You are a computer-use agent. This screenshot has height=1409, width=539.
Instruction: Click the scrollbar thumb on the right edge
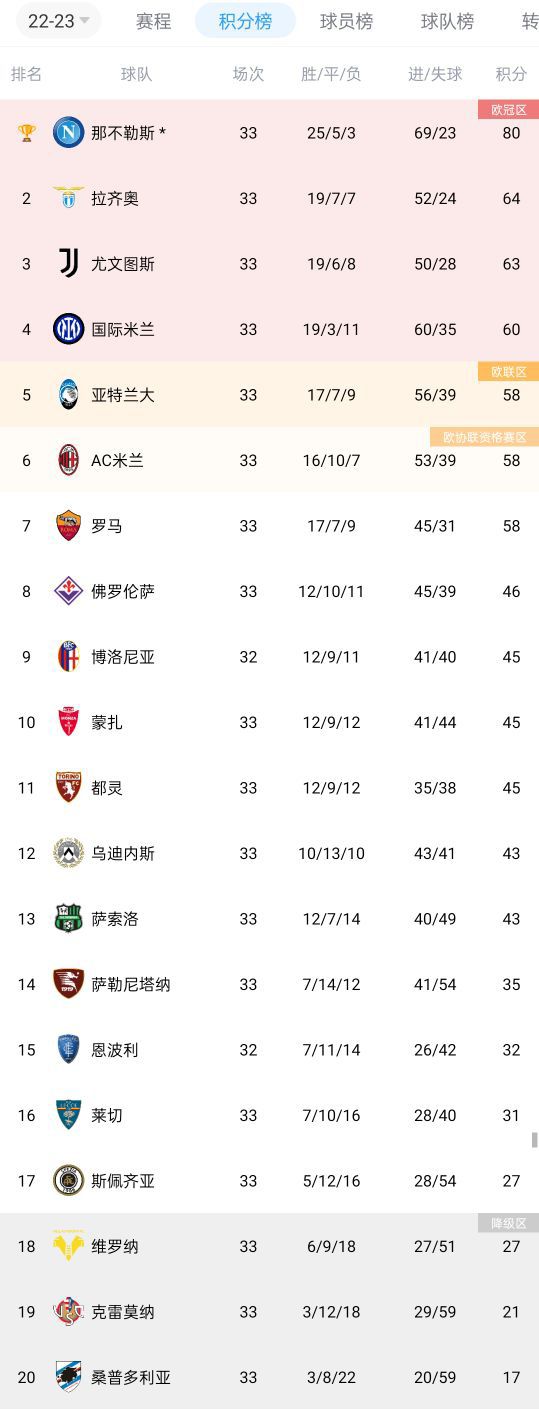535,1139
